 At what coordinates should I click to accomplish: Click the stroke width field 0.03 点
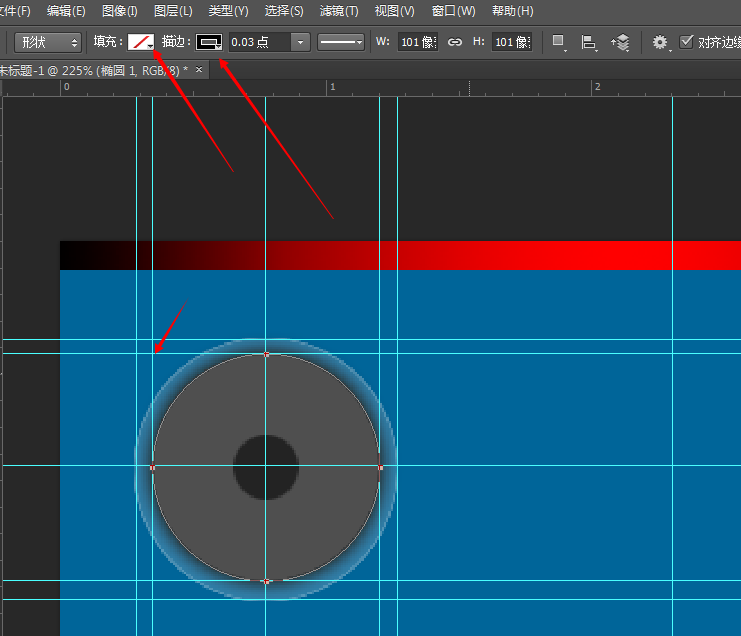259,42
